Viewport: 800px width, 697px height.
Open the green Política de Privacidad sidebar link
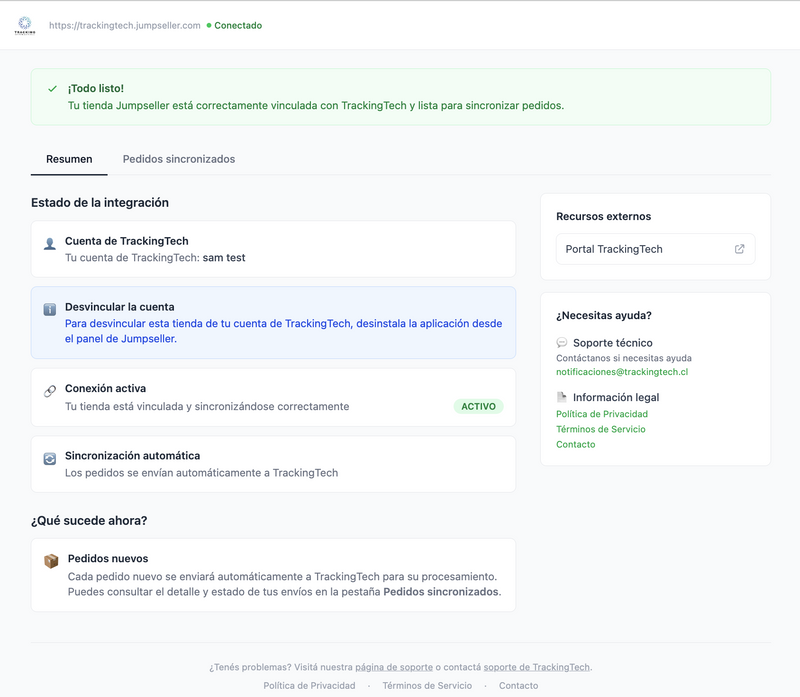point(602,414)
